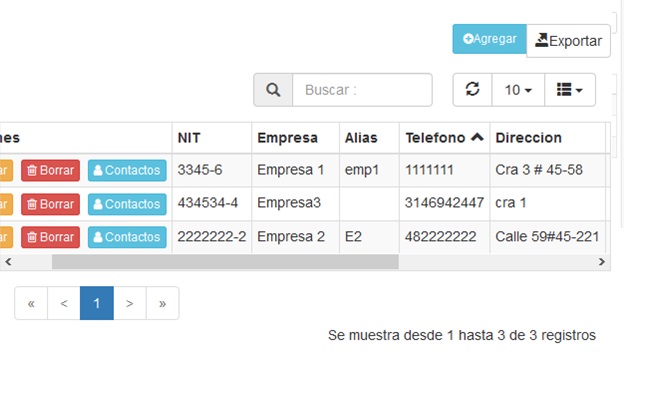648x403 pixels.
Task: Click Agregar button to add record
Action: coord(489,39)
